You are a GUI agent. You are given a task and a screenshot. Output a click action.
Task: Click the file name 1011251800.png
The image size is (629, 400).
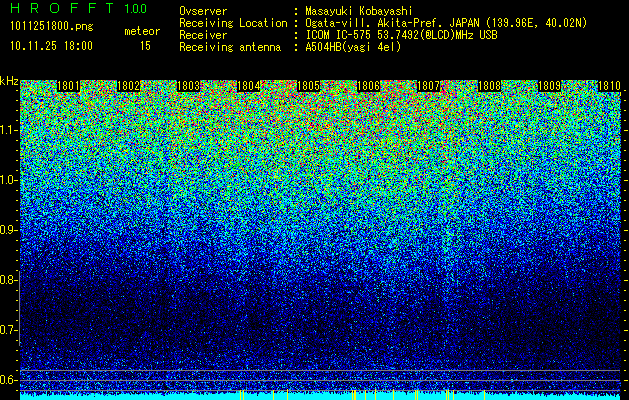tap(52, 27)
